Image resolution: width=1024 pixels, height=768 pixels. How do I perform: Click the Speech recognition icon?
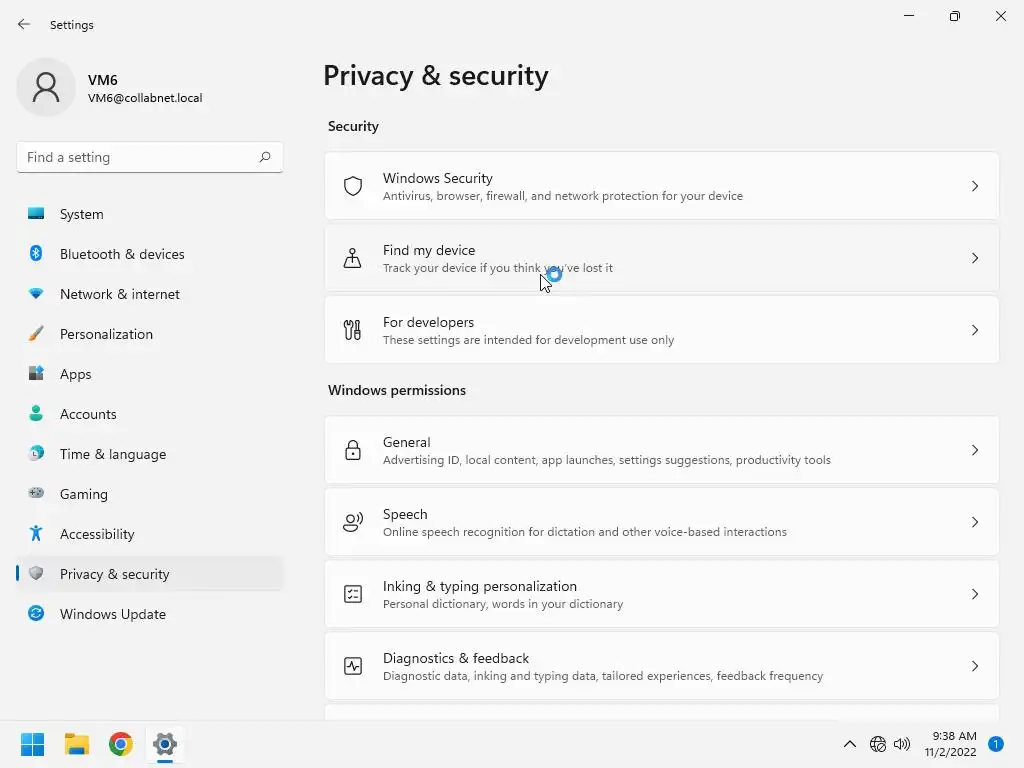353,522
